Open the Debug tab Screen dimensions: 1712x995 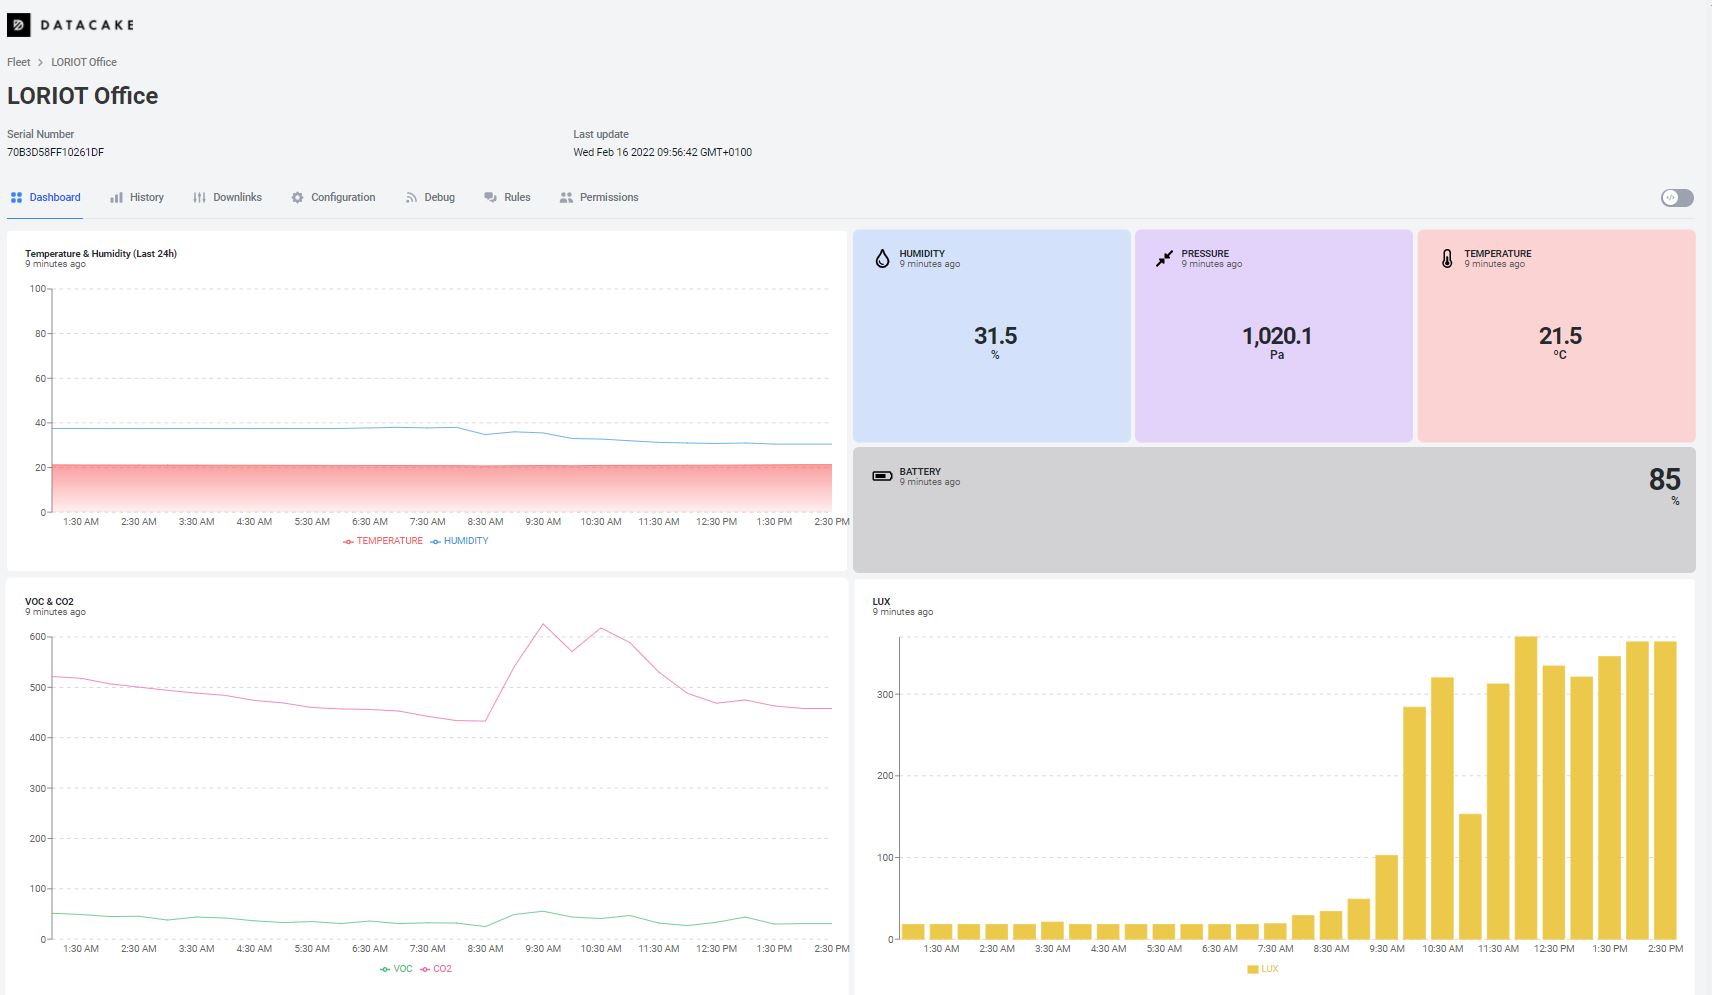click(430, 197)
